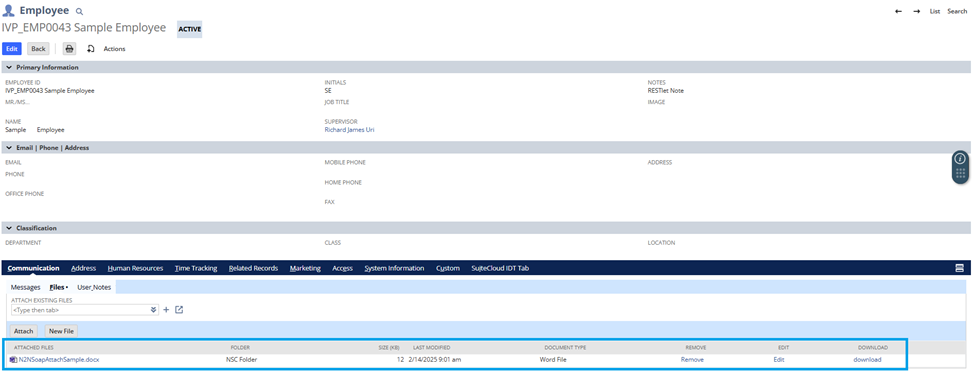Collapse the Primary Information section
Screen dimensions: 973x372
coord(9,67)
